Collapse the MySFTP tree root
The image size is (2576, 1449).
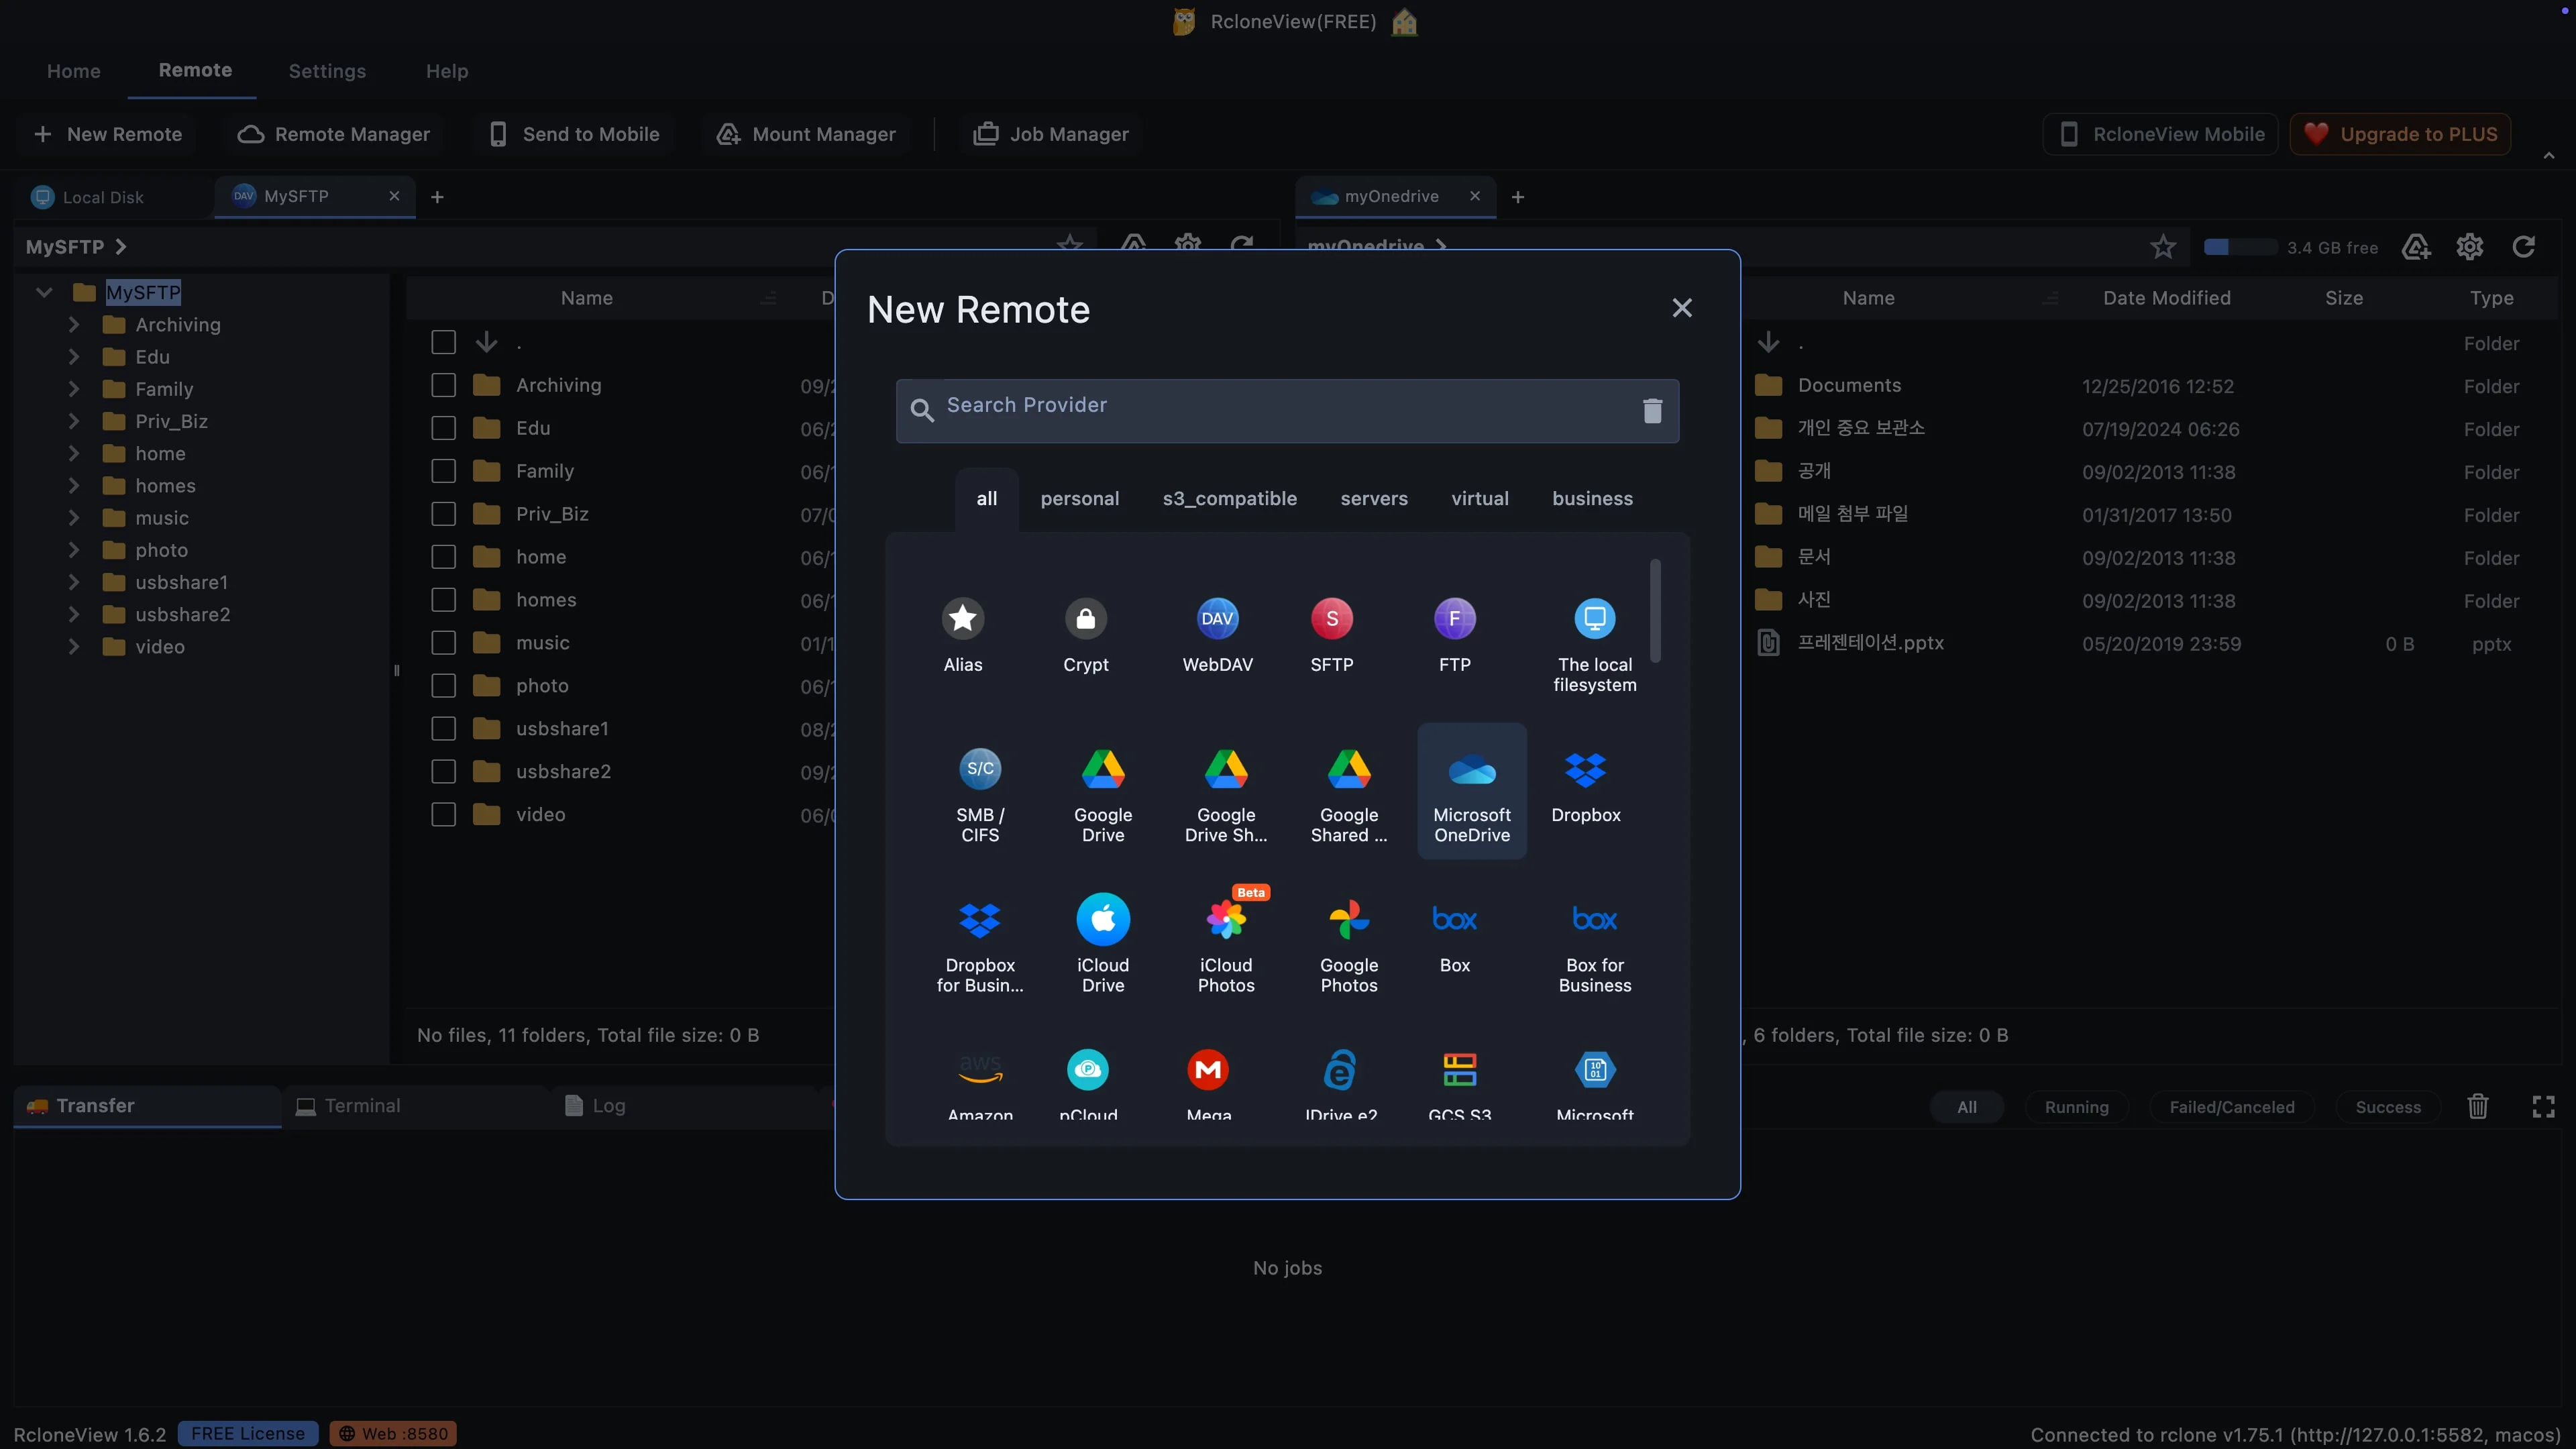pyautogui.click(x=44, y=293)
